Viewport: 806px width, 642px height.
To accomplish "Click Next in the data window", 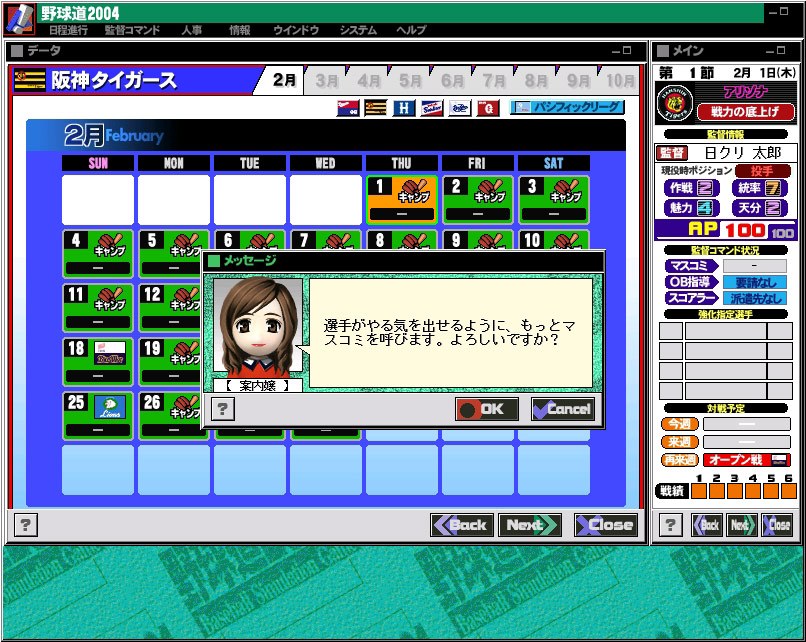I will [530, 525].
